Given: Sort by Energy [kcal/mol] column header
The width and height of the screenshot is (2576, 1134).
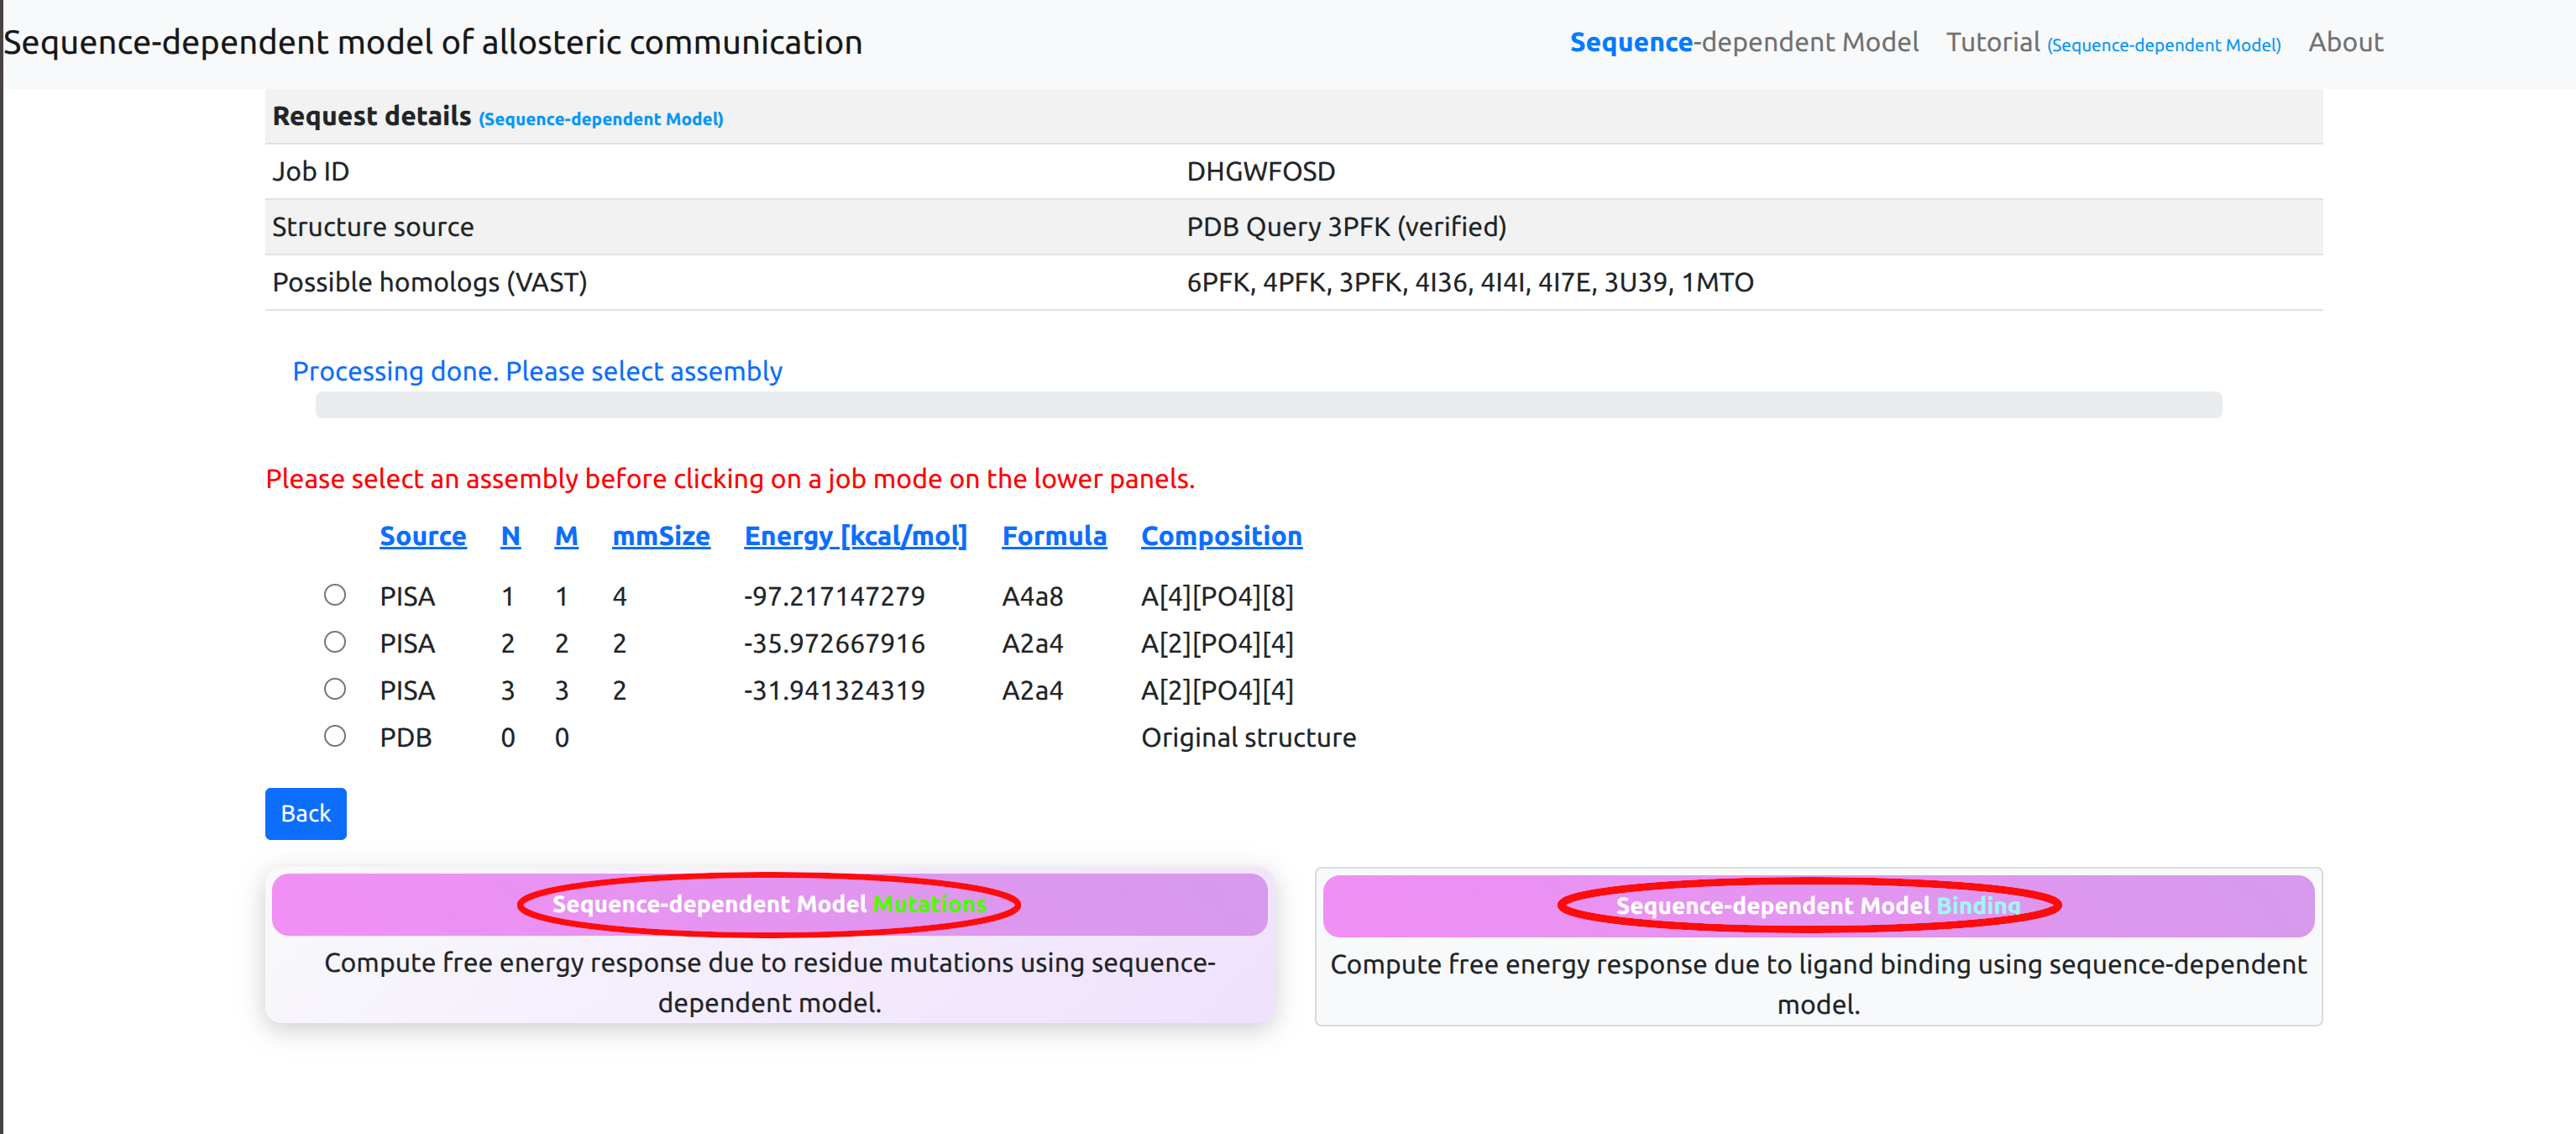Looking at the screenshot, I should tap(855, 536).
